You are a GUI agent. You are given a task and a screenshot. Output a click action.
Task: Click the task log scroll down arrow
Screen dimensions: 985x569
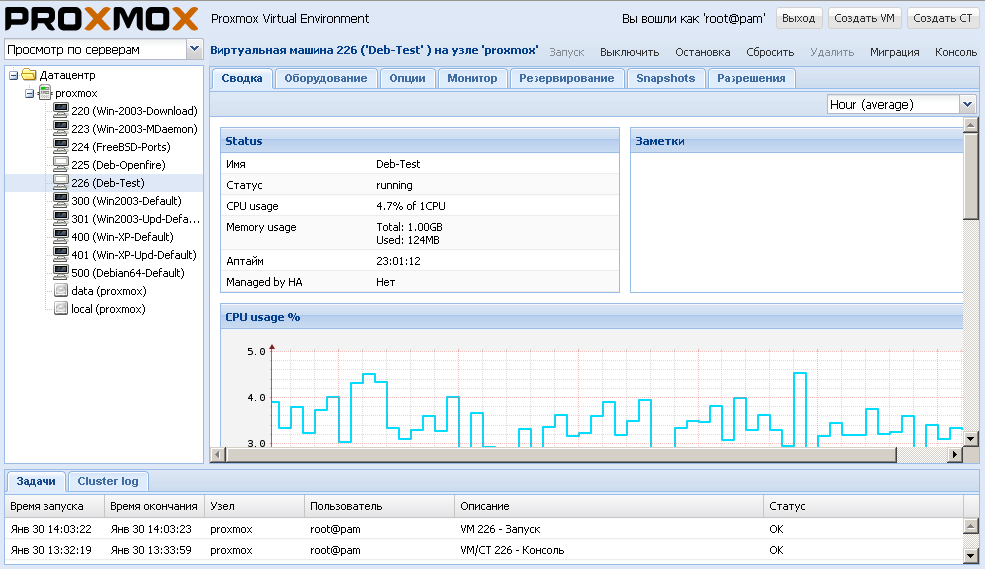(x=971, y=555)
